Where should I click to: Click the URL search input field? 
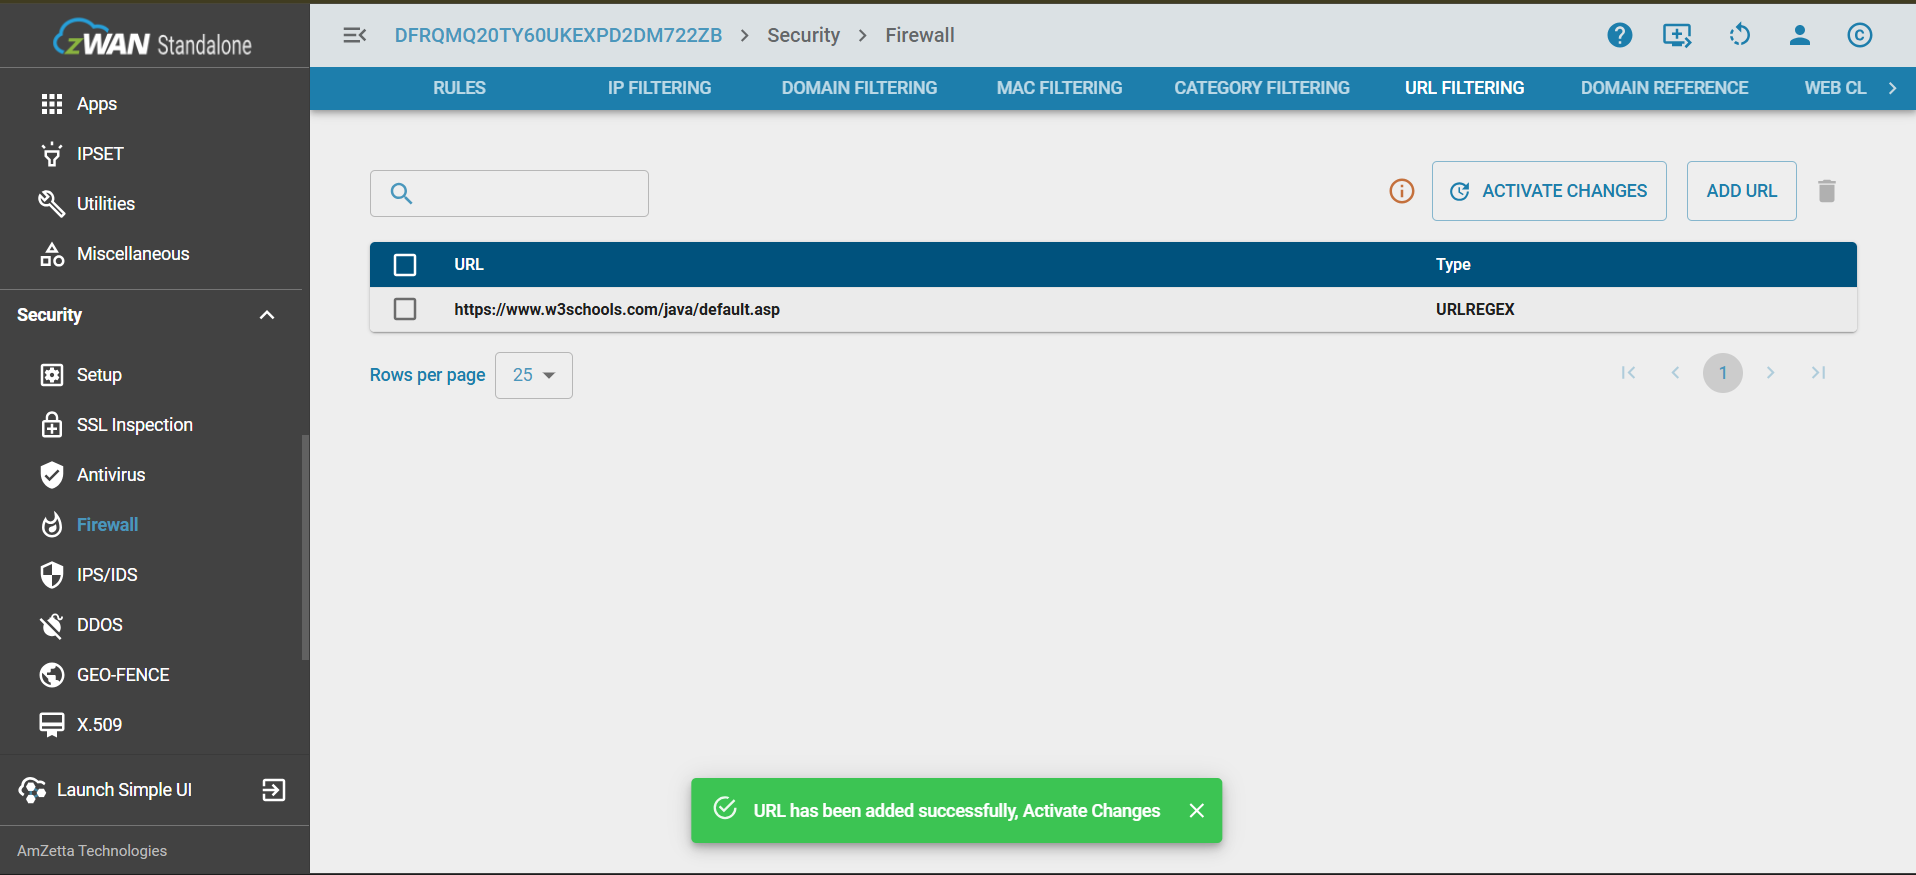point(525,193)
